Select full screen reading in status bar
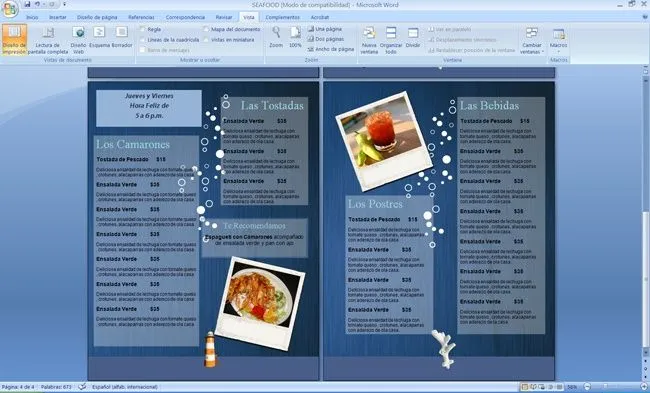650x393 pixels. point(533,387)
